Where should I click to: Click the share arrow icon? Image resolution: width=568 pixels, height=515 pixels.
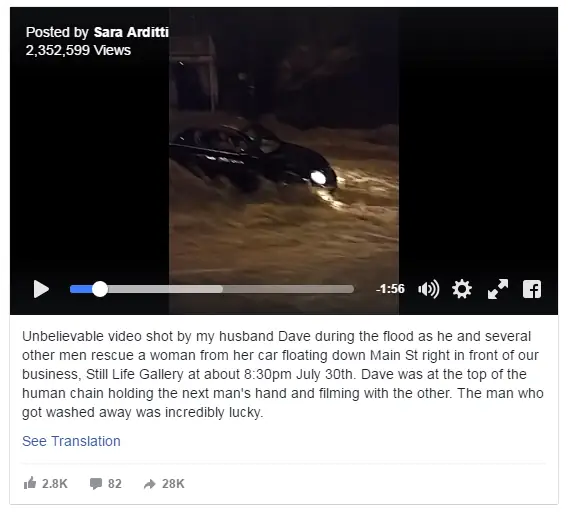click(x=150, y=484)
